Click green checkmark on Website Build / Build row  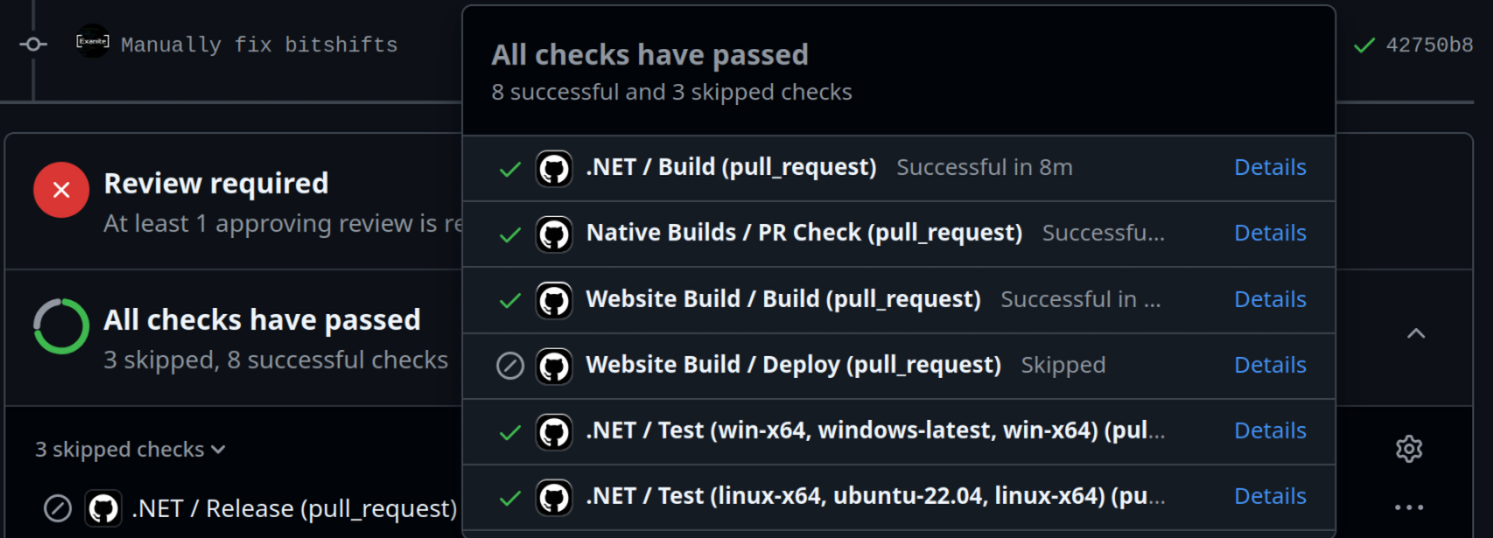(510, 300)
